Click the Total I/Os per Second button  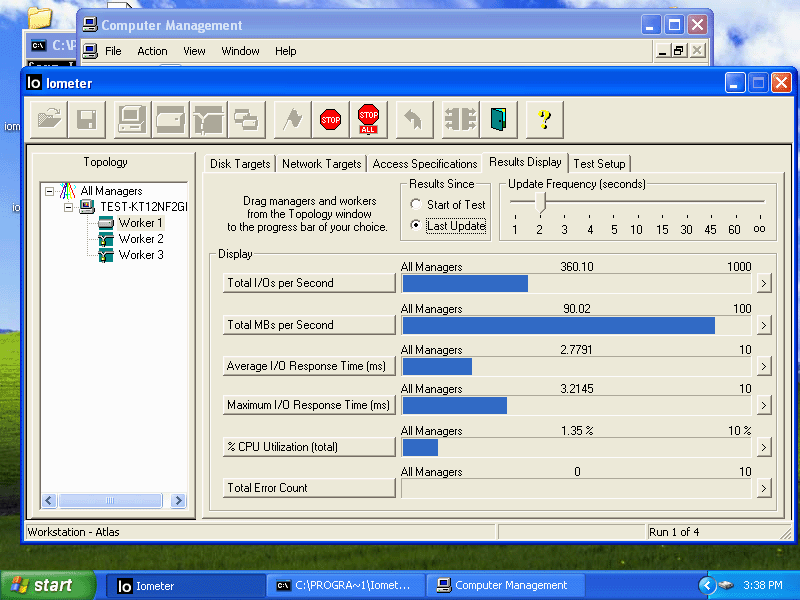tap(309, 283)
